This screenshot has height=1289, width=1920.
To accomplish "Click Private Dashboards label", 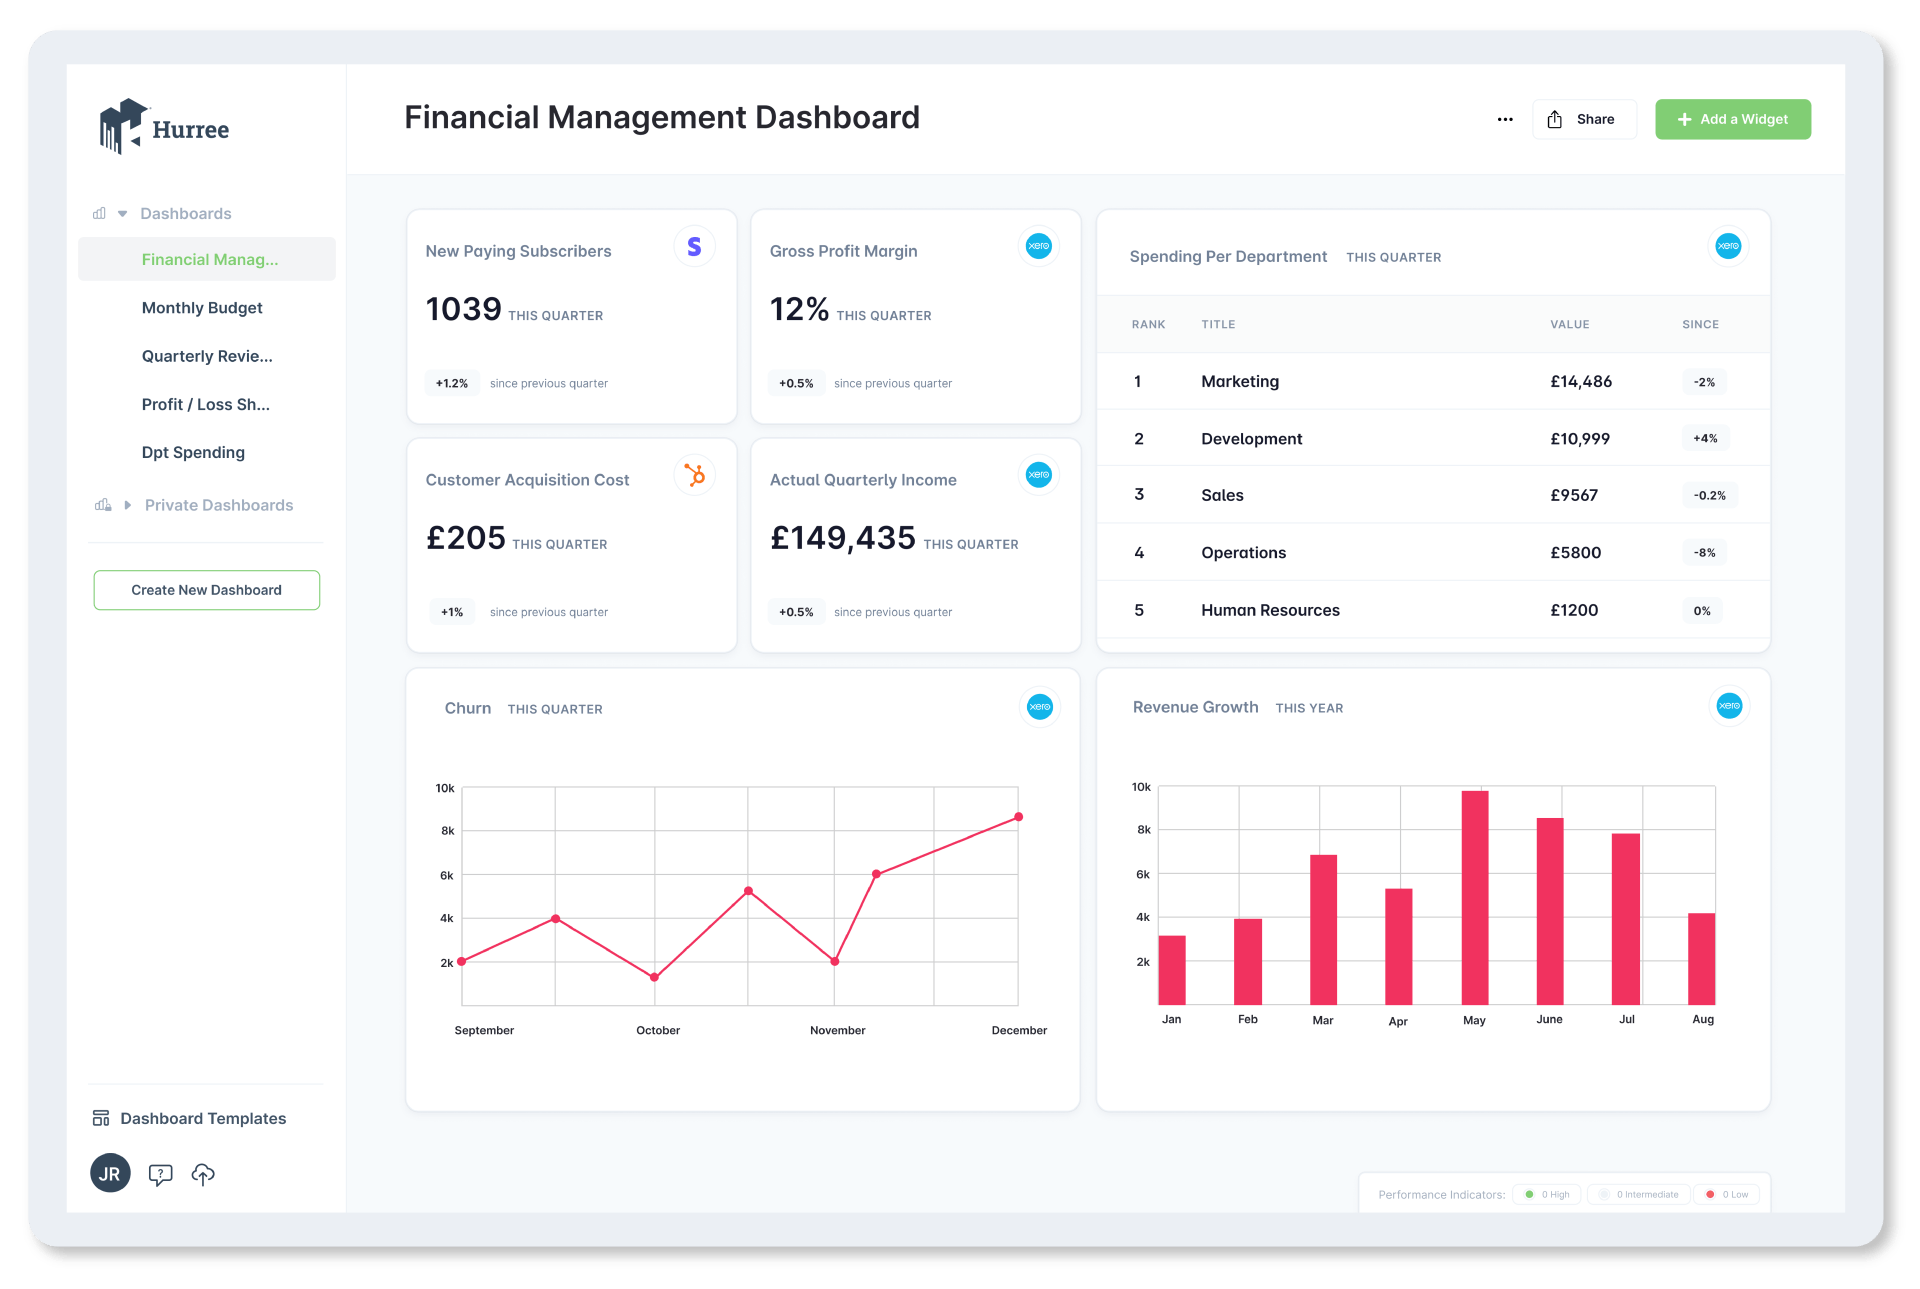I will [x=219, y=505].
